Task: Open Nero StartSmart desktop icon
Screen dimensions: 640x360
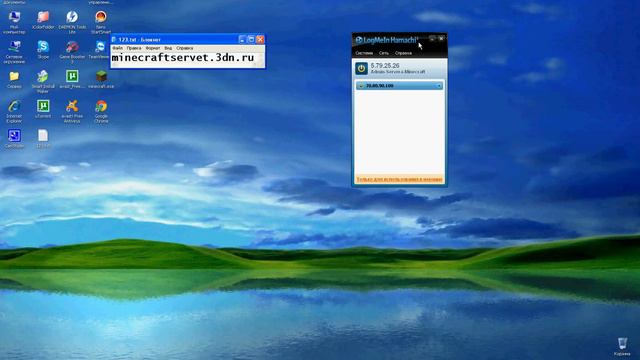Action: [x=101, y=18]
